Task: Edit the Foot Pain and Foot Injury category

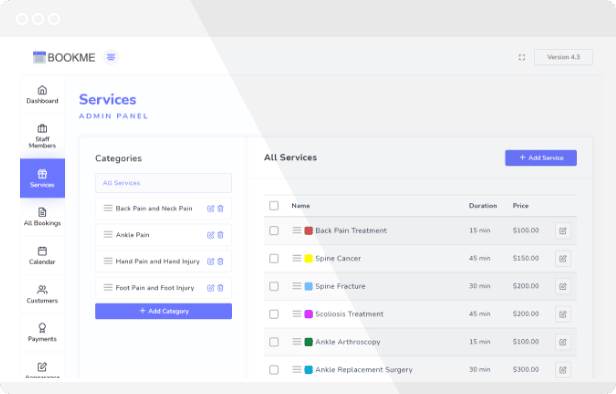Action: (211, 288)
